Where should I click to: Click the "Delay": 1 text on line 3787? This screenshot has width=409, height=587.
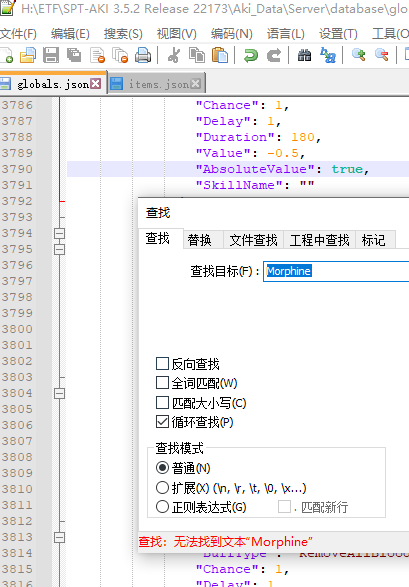[238, 121]
